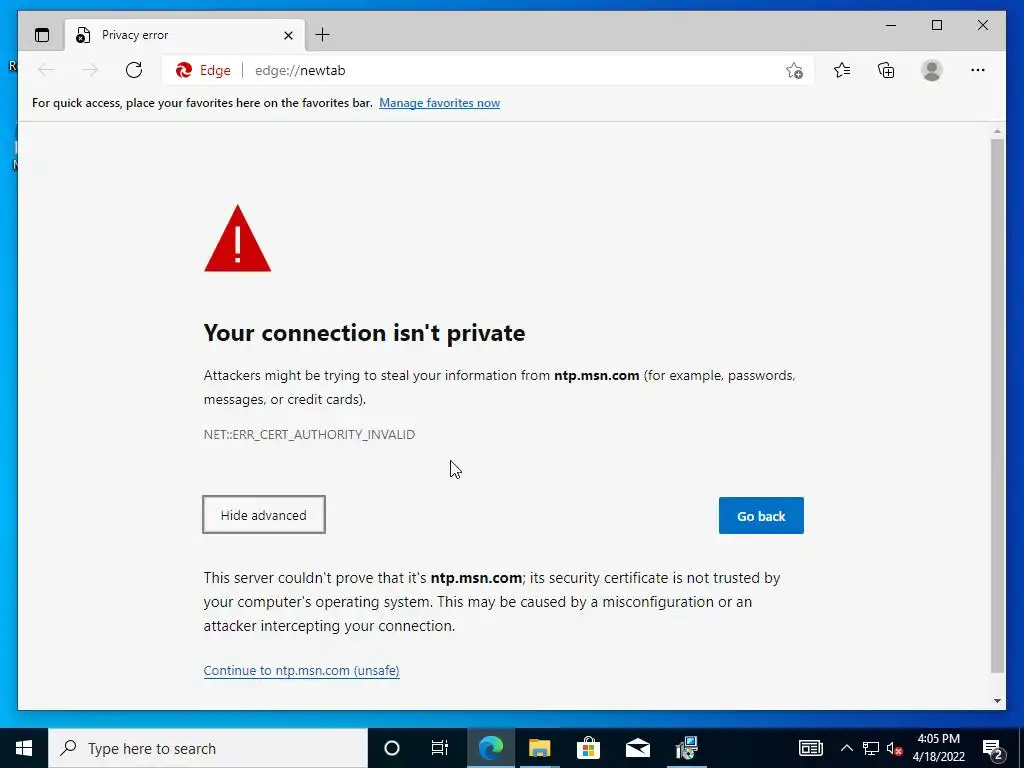1024x768 pixels.
Task: Close the Privacy error tab
Action: pos(288,35)
